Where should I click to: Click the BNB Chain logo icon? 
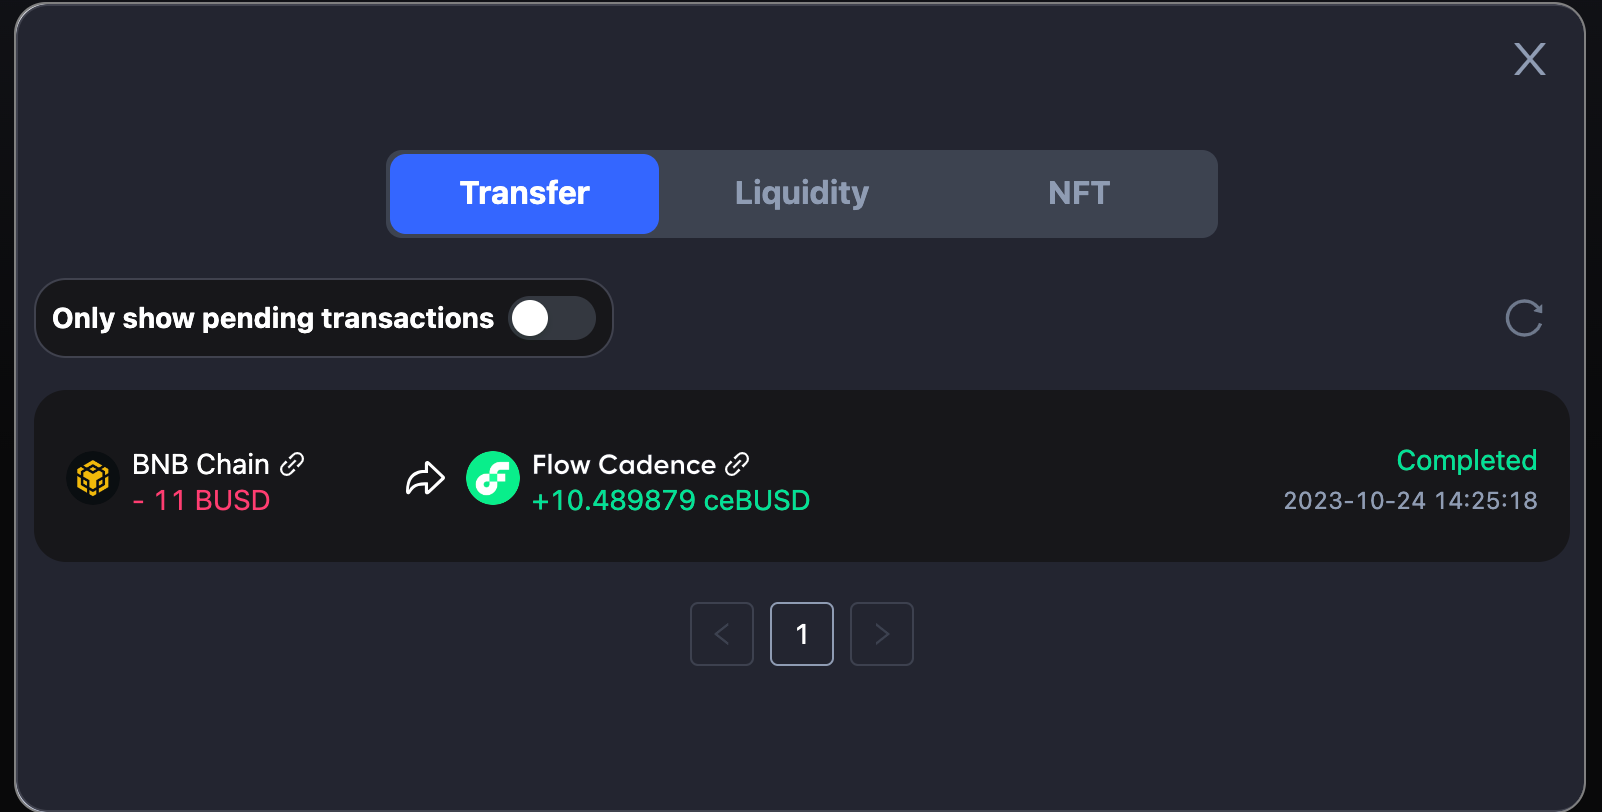[93, 478]
